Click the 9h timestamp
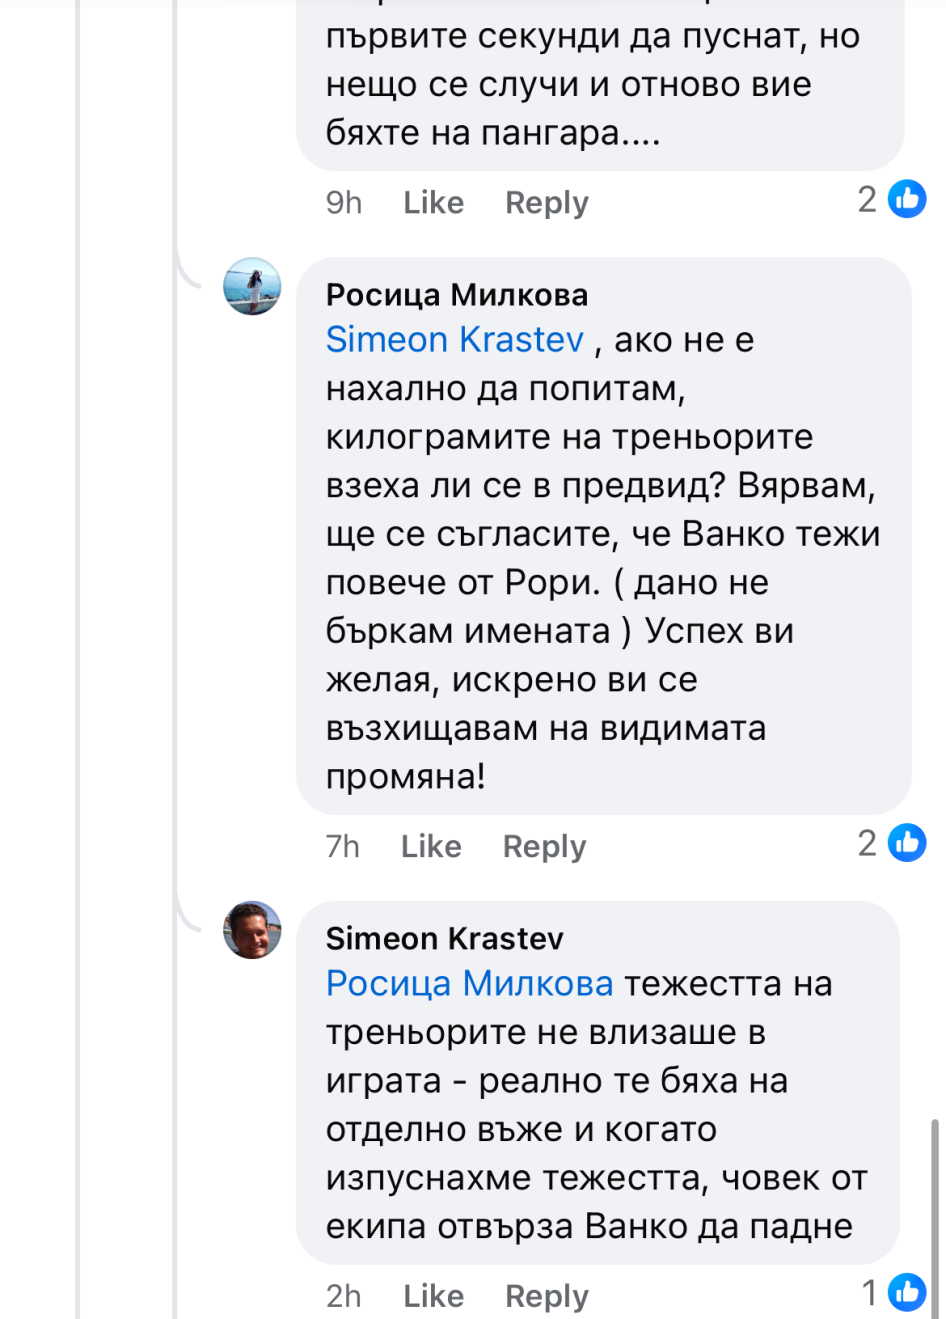 coord(343,203)
